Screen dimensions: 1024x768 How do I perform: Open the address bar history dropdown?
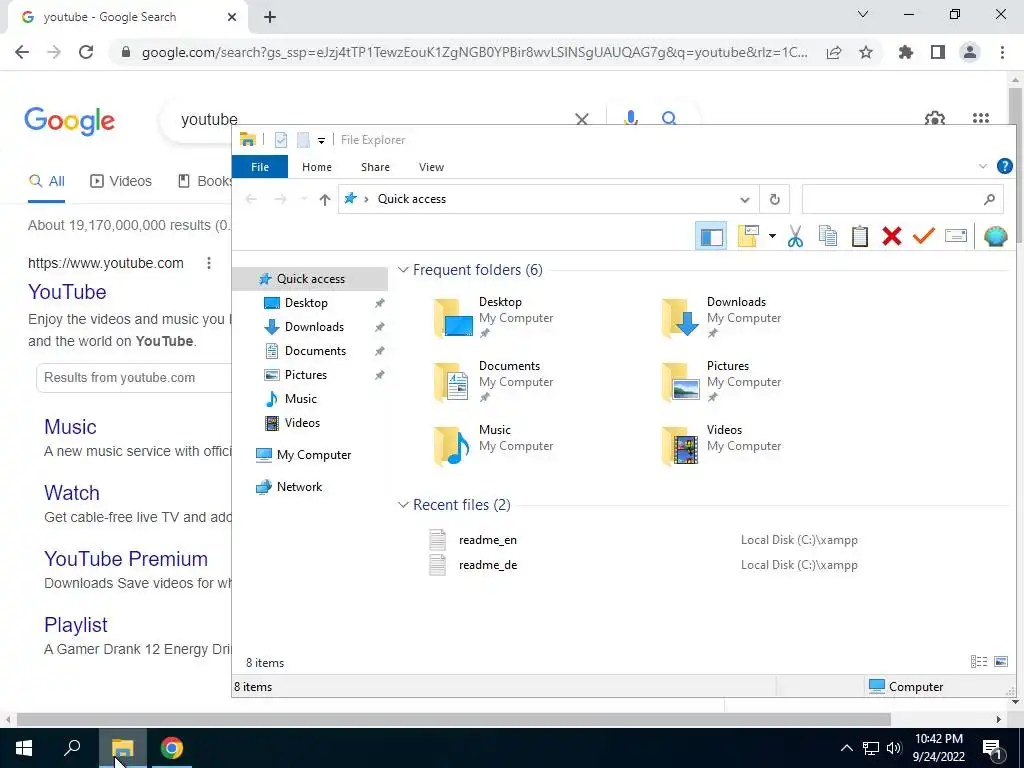tap(744, 199)
